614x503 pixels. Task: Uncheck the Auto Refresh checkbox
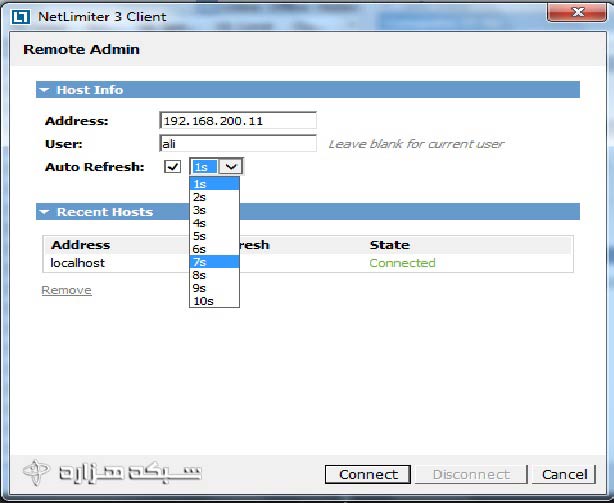pos(172,167)
